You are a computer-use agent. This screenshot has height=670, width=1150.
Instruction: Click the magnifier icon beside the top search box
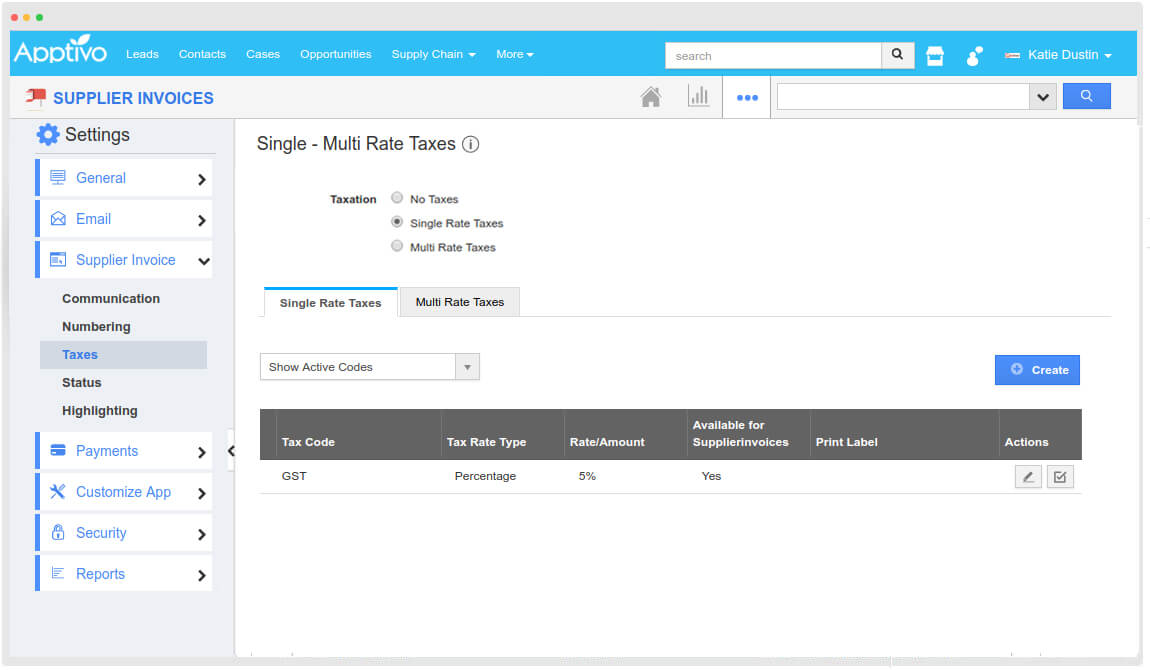[x=897, y=55]
